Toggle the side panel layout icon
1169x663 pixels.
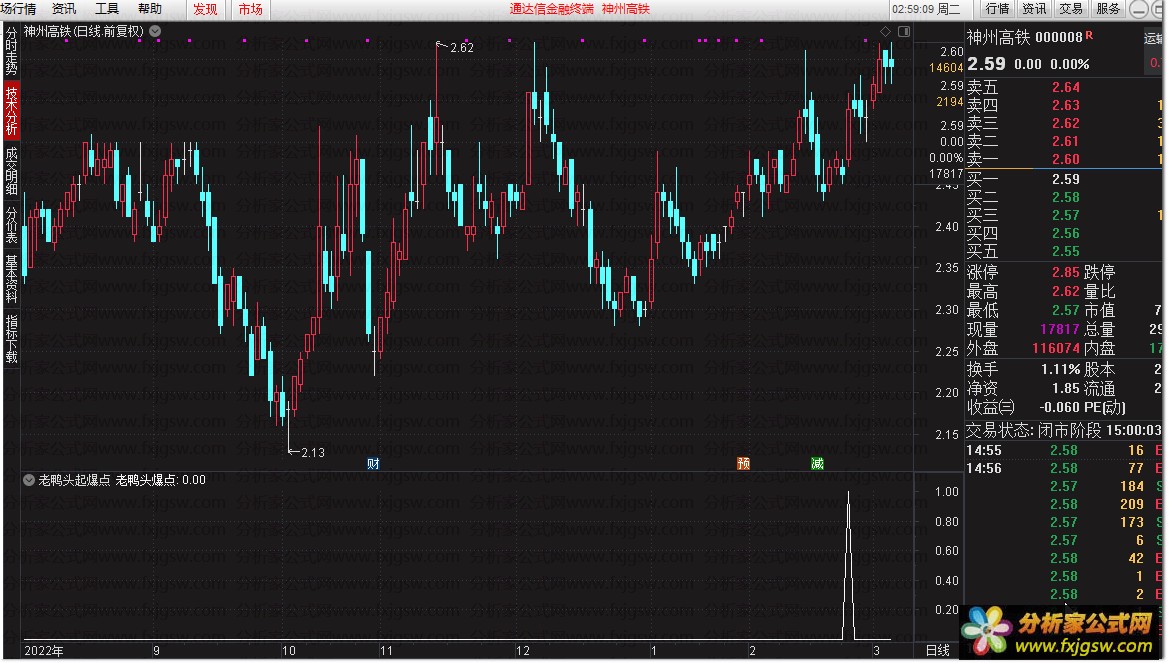point(904,31)
